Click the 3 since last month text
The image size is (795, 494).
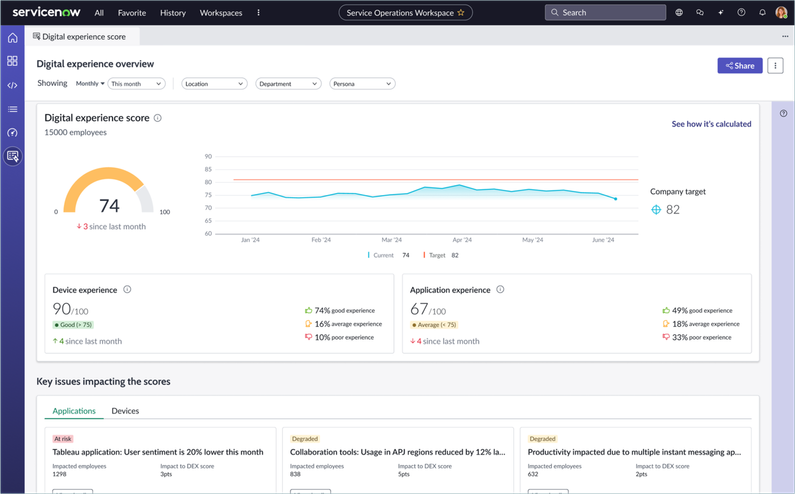[x=111, y=227]
